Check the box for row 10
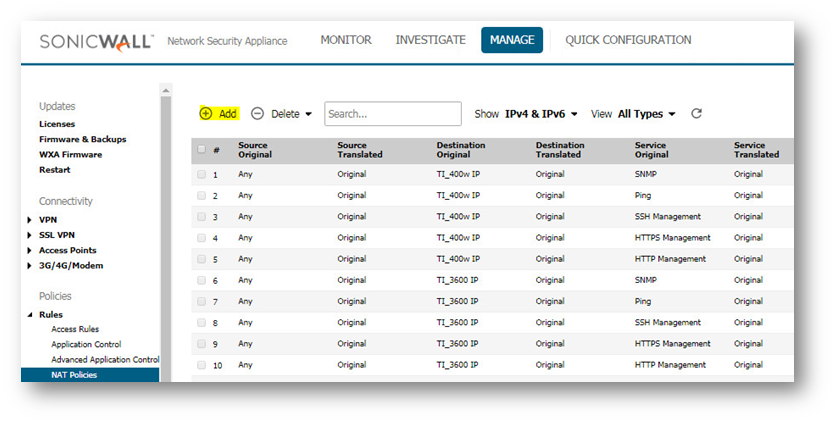 coord(201,365)
